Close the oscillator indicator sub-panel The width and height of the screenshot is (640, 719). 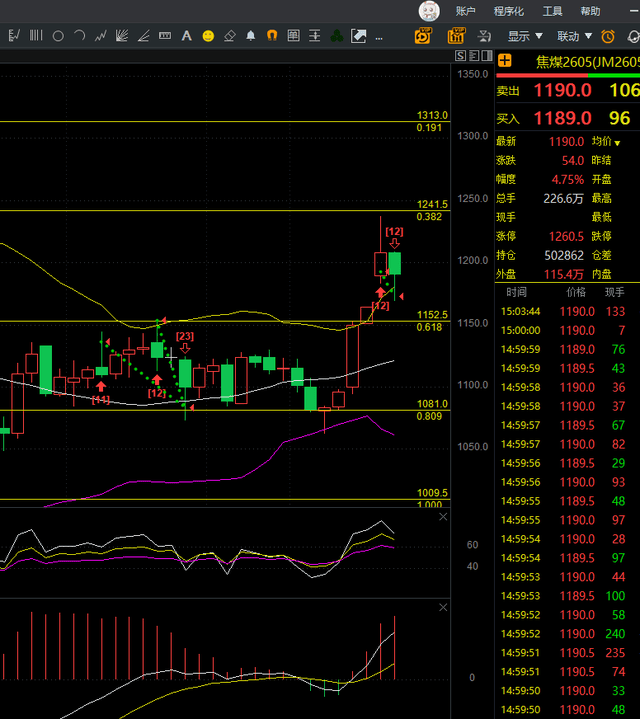pyautogui.click(x=443, y=518)
